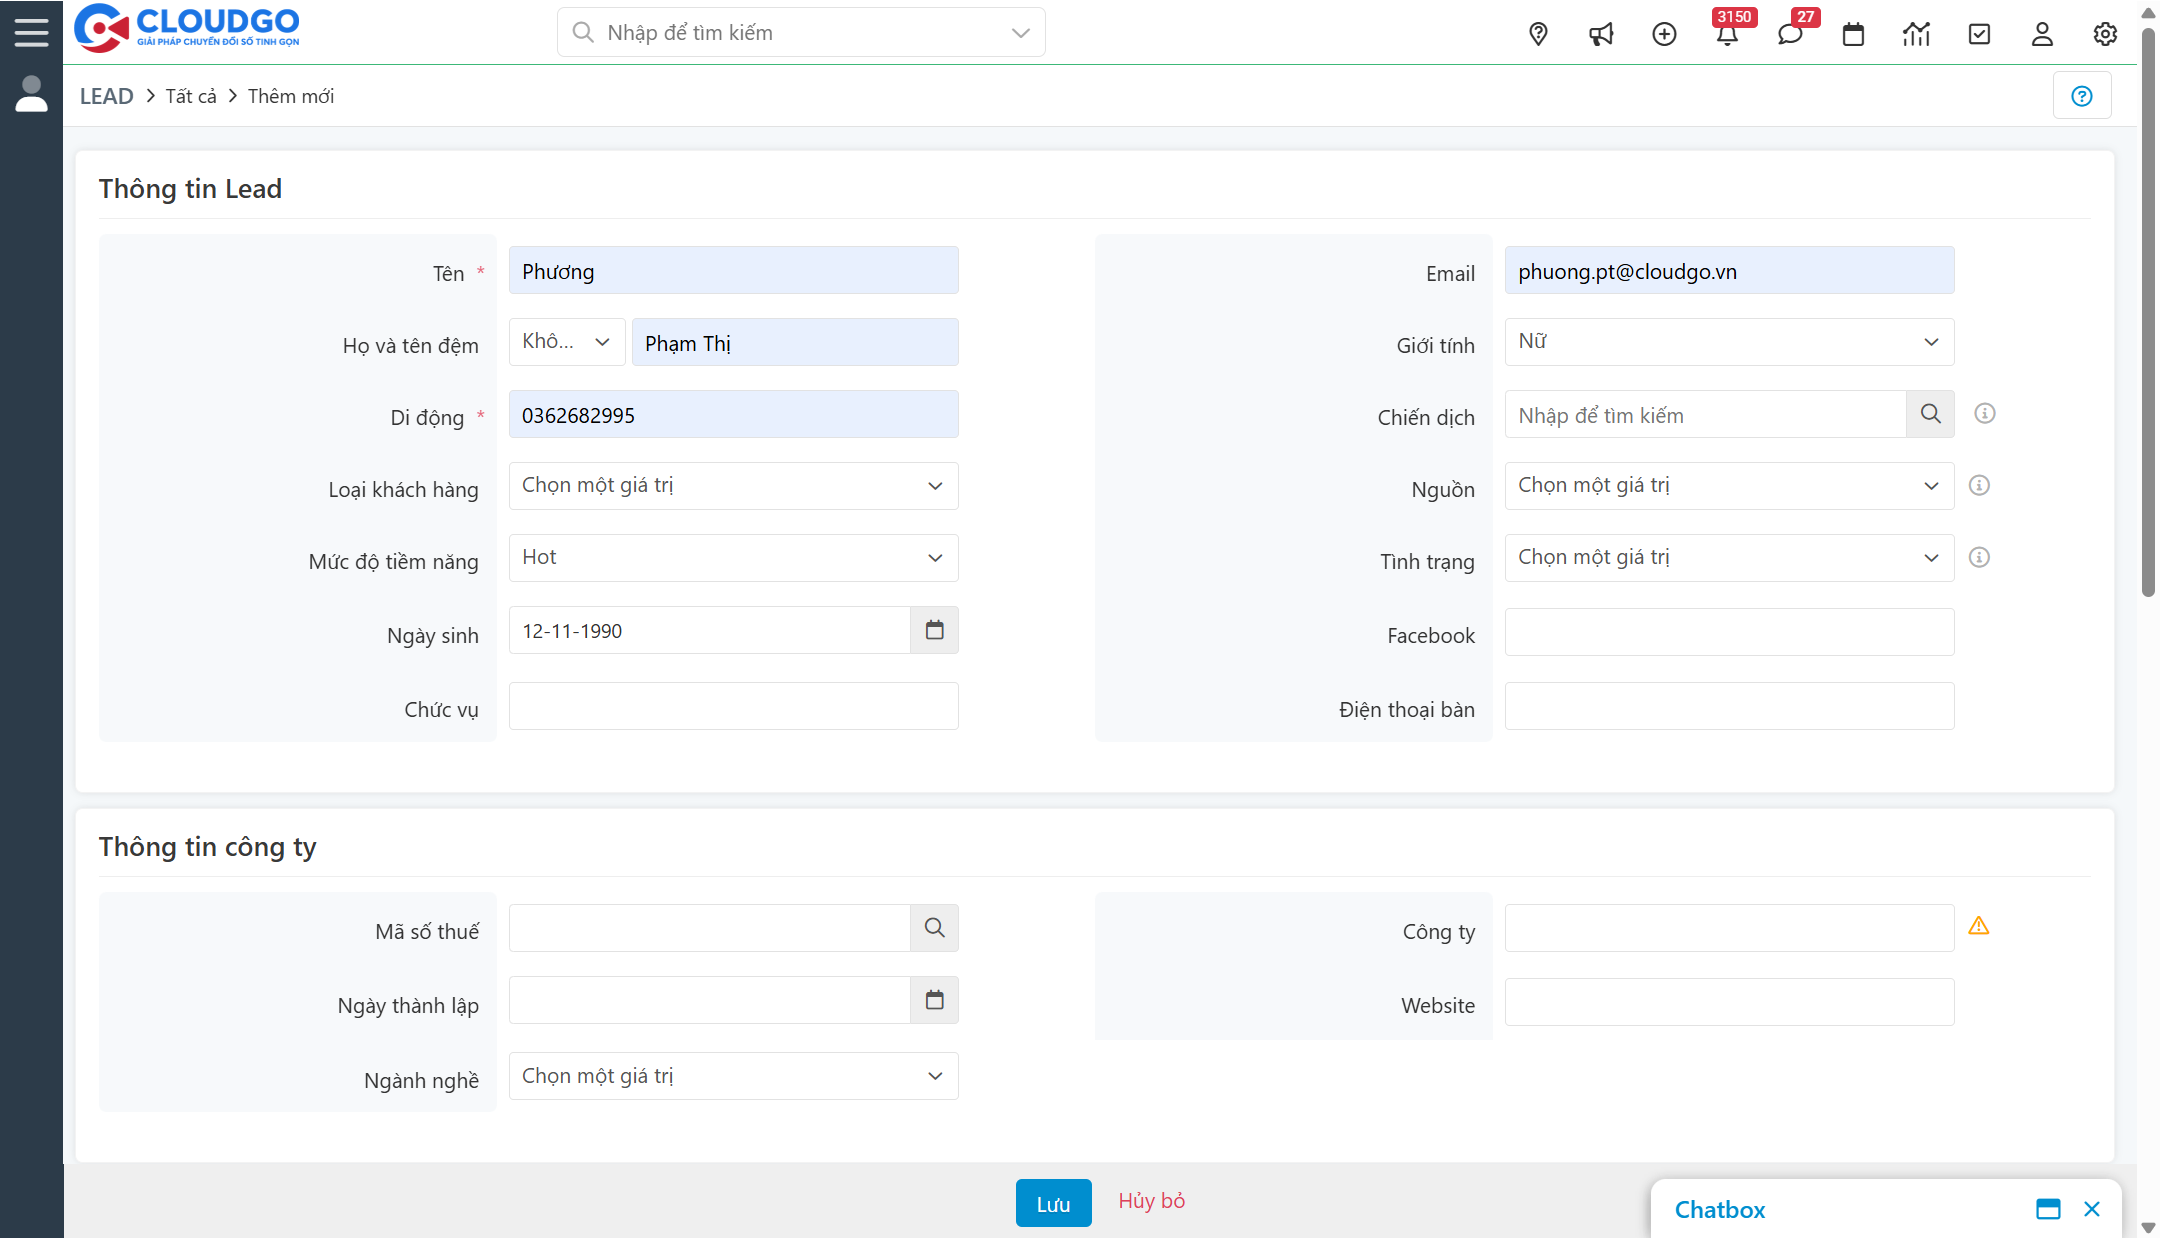2160x1238 pixels.
Task: Open the hamburger menu in sidebar
Action: pyautogui.click(x=31, y=32)
